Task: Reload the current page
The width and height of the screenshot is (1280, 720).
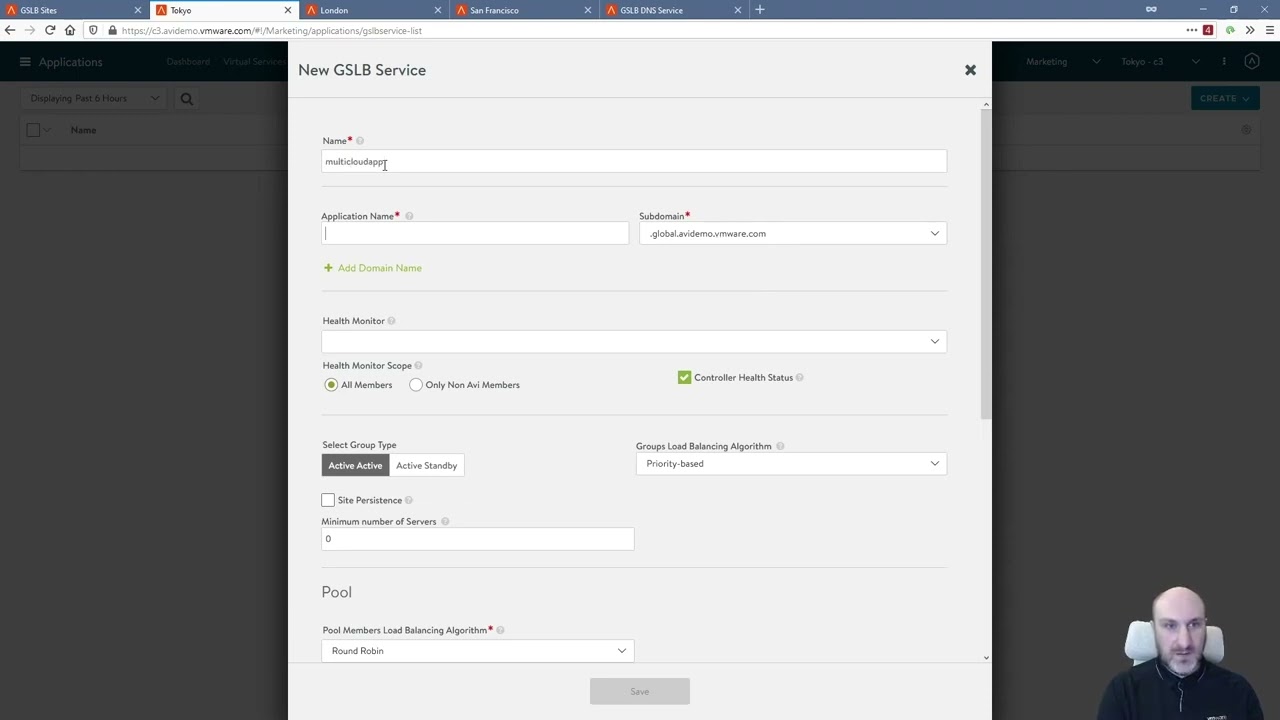Action: click(50, 30)
